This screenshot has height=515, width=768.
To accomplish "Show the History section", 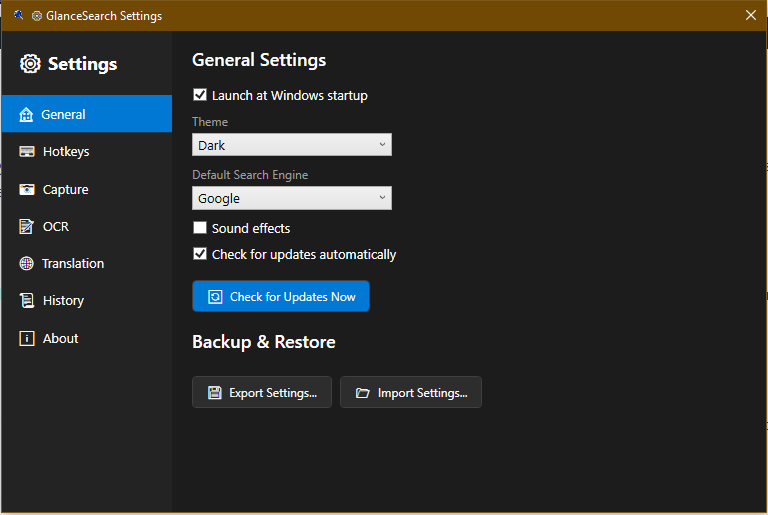I will tap(87, 300).
